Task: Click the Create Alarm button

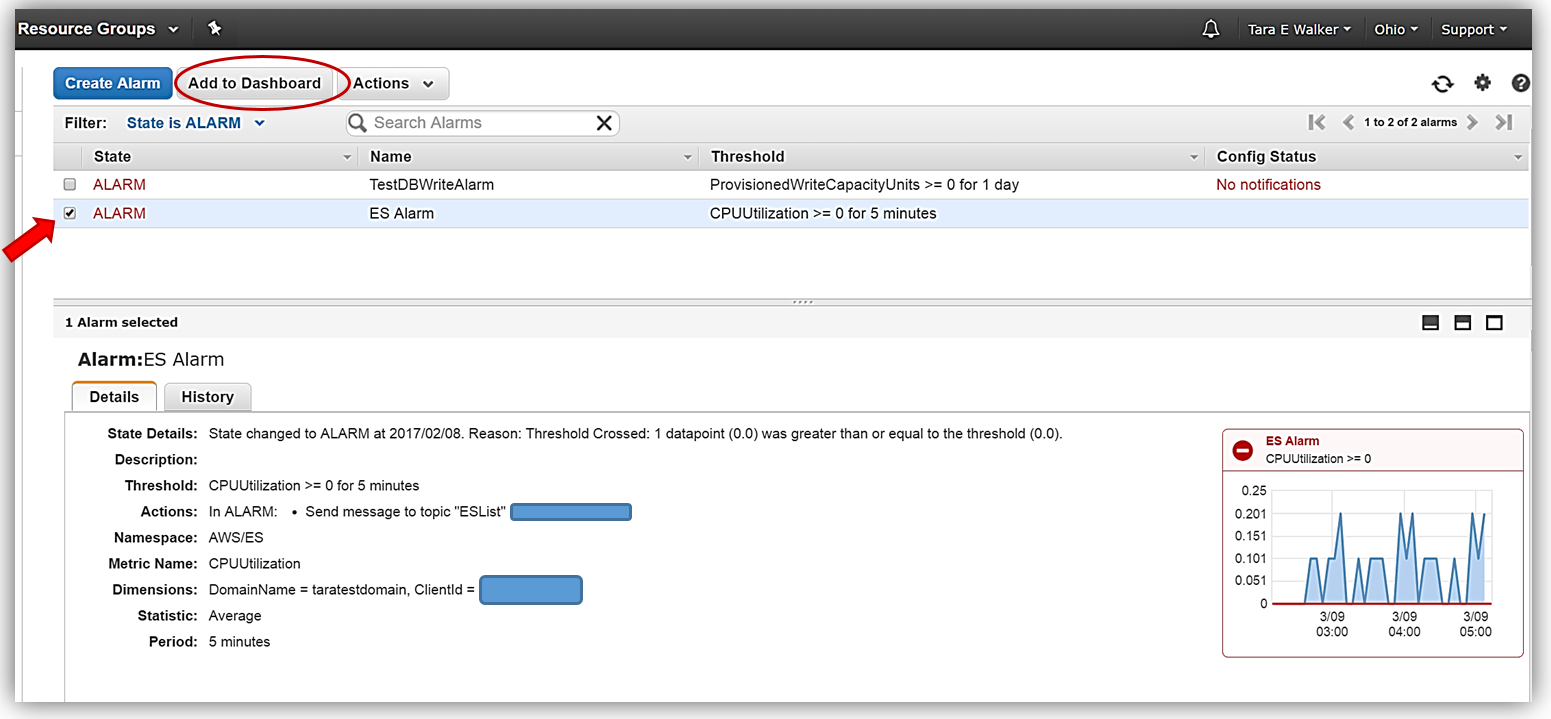Action: (112, 84)
